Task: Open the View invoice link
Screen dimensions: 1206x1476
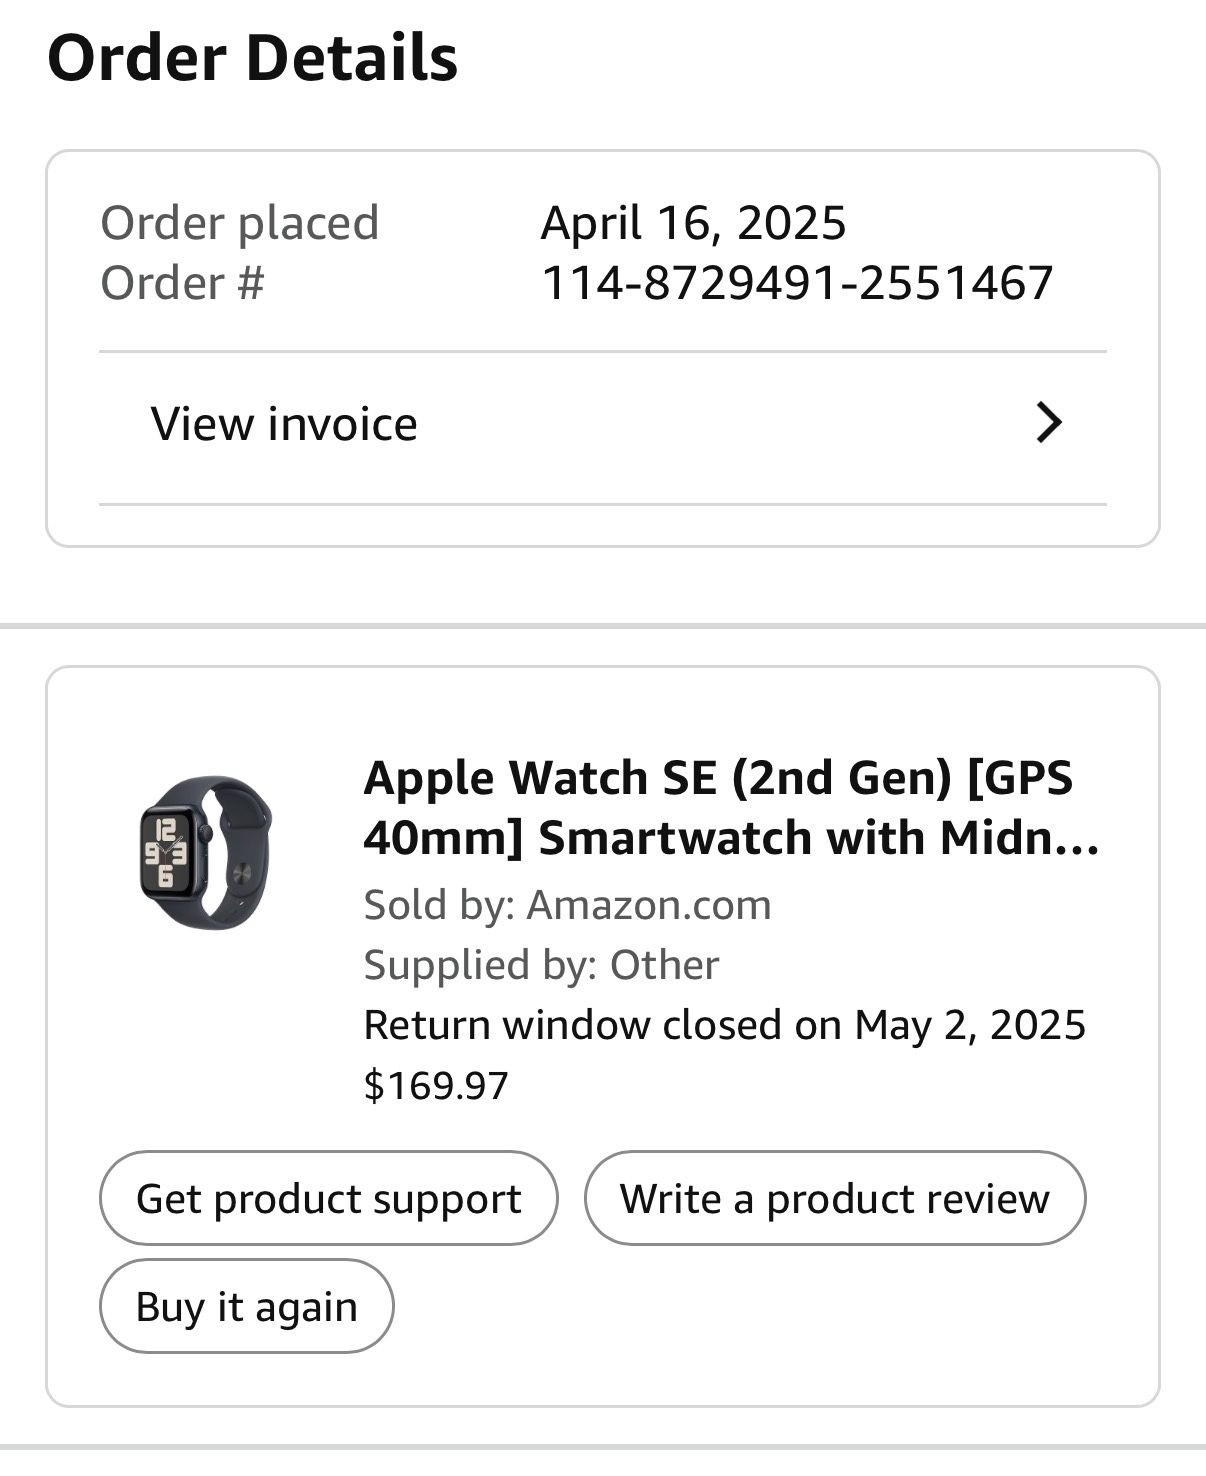Action: pyautogui.click(x=284, y=424)
